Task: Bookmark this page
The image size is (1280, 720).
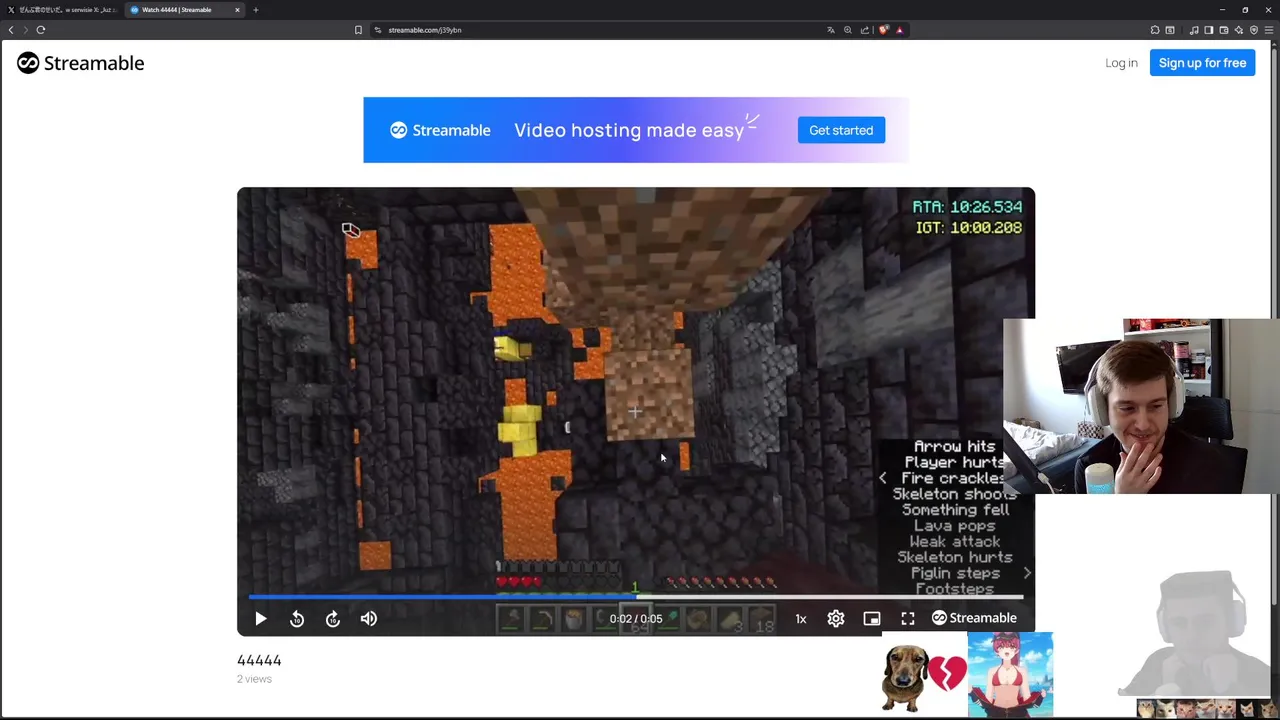Action: [x=358, y=30]
